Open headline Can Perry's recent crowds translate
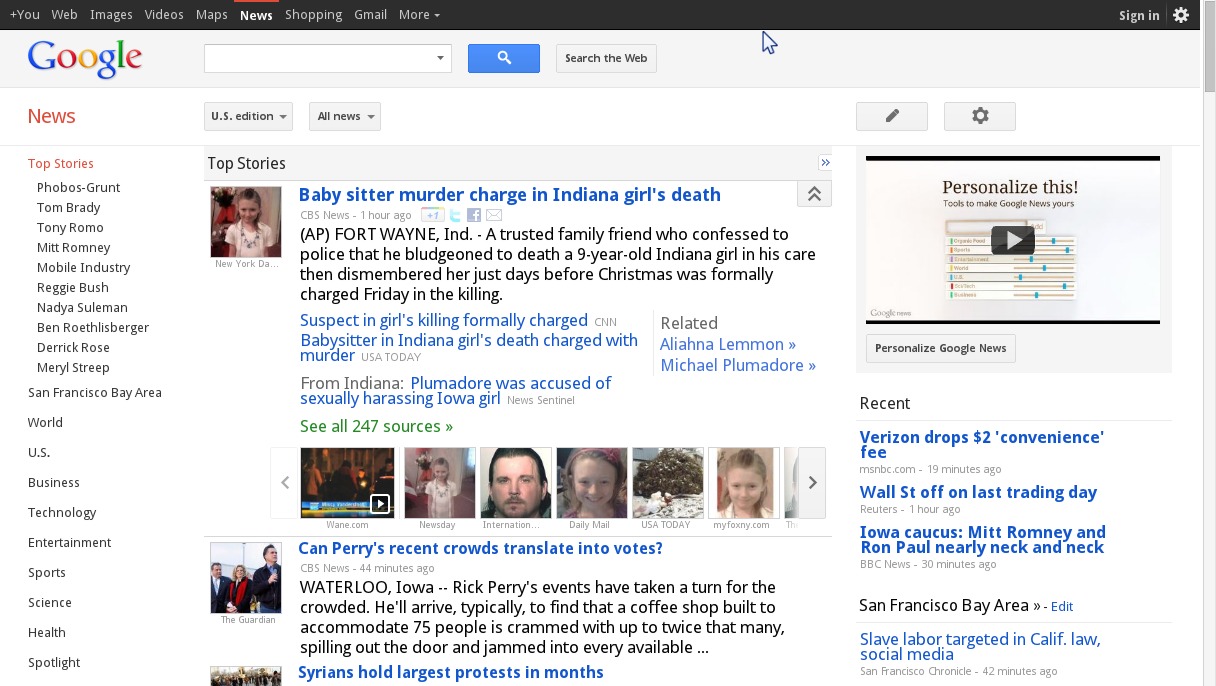The width and height of the screenshot is (1216, 686). click(480, 548)
